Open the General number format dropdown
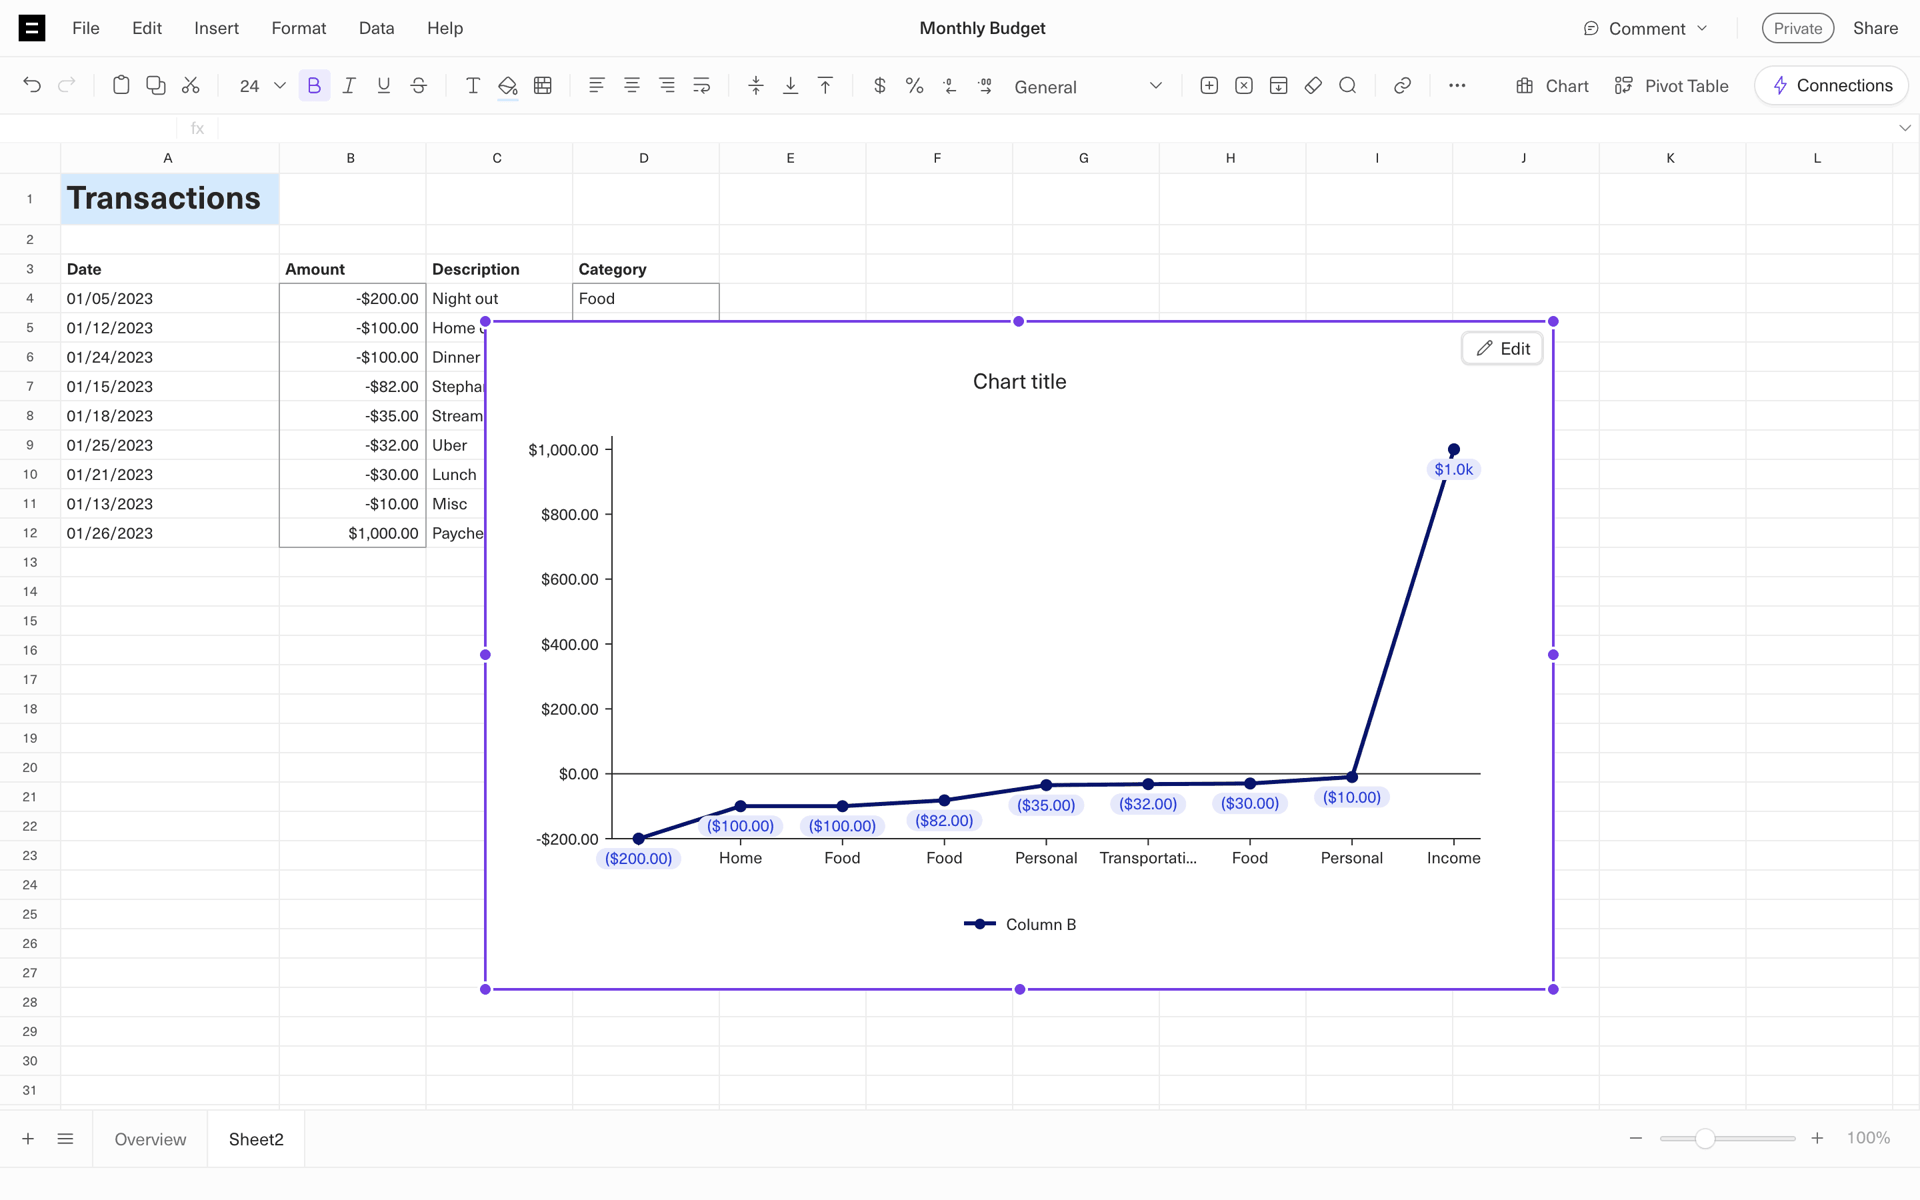 click(1088, 87)
